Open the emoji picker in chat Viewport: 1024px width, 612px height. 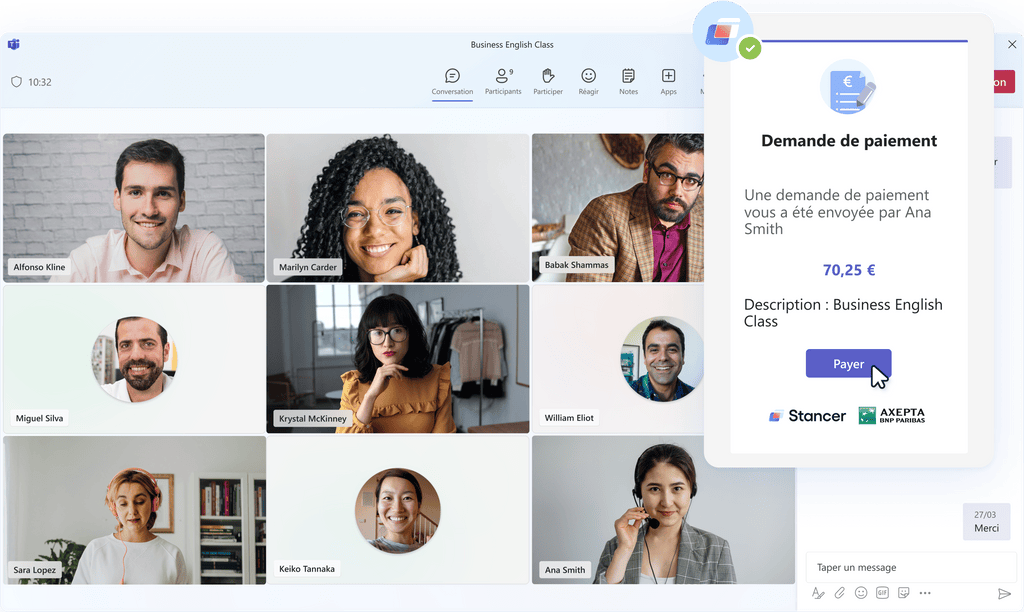[861, 593]
